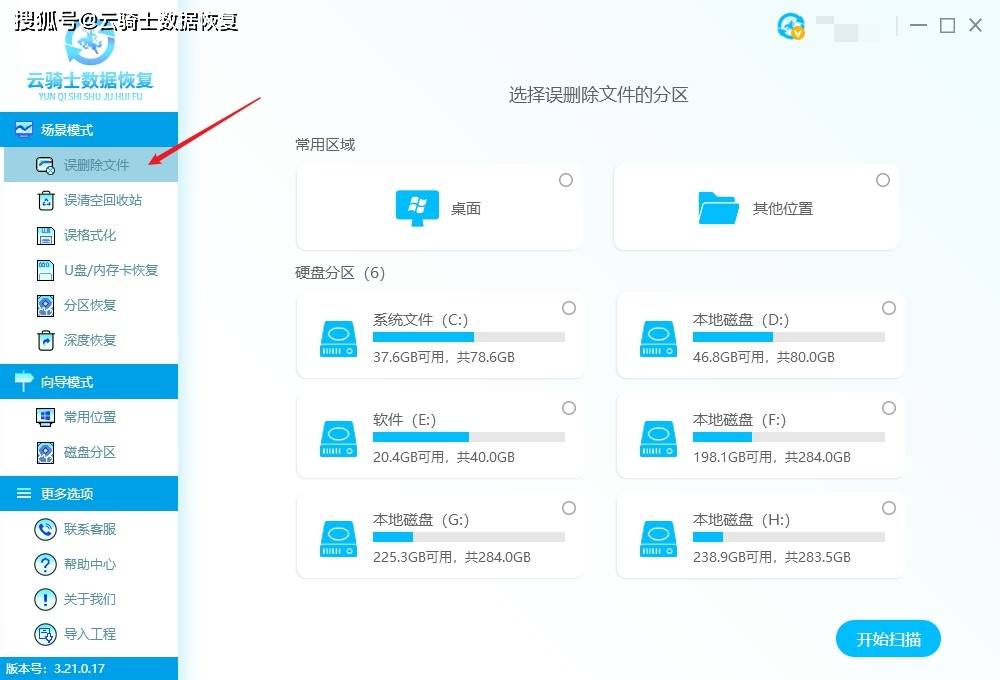This screenshot has height=680, width=1000.
Task: Click the text 225.3GB可用, 共284.0GB
Action: pyautogui.click(x=452, y=558)
